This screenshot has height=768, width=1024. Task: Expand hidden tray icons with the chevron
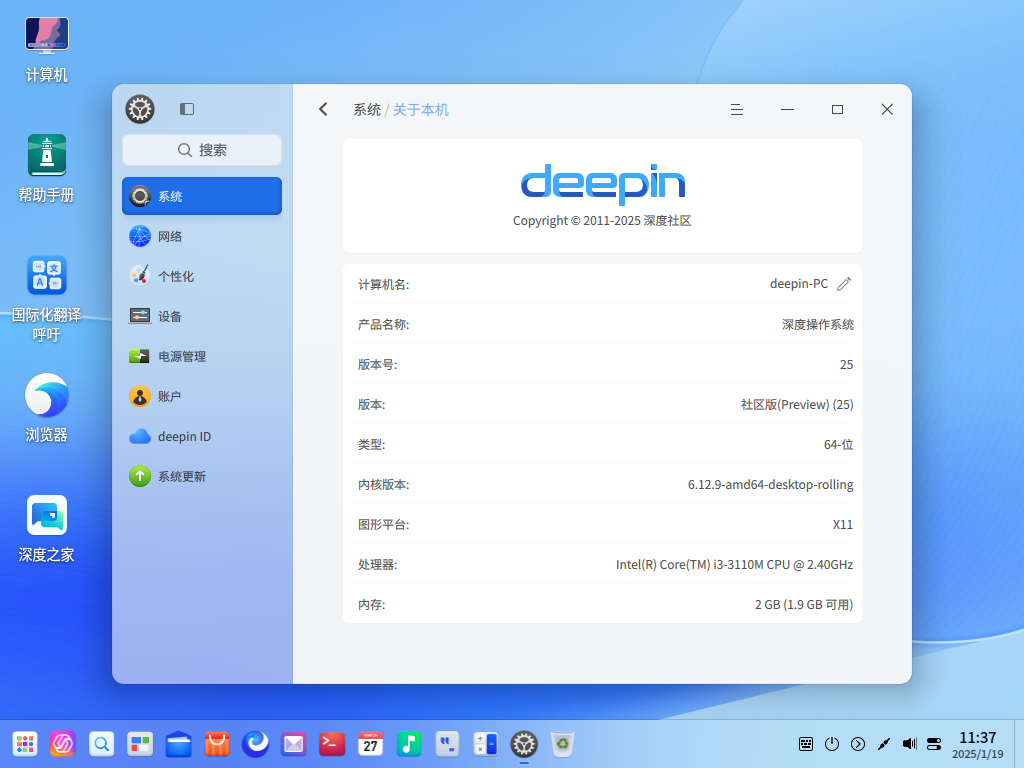click(858, 743)
